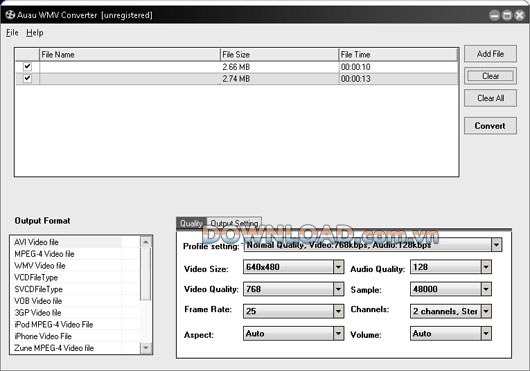Open the File menu
Viewport: 530px width, 371px height.
[12, 33]
